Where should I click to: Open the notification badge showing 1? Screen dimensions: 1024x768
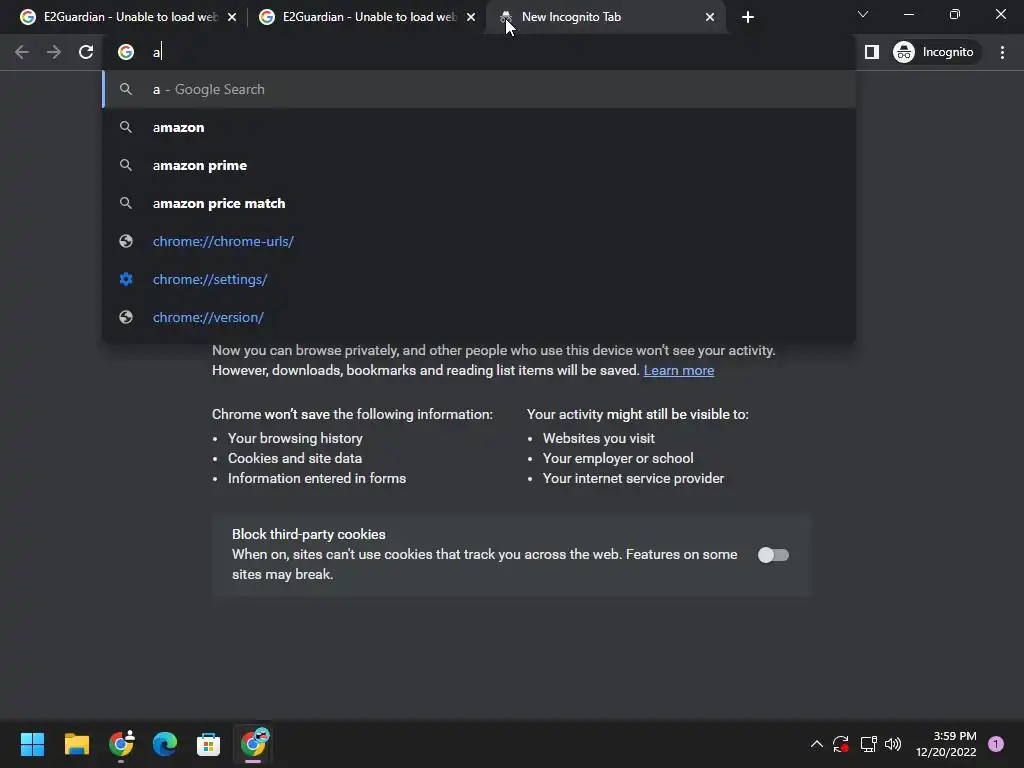[995, 744]
